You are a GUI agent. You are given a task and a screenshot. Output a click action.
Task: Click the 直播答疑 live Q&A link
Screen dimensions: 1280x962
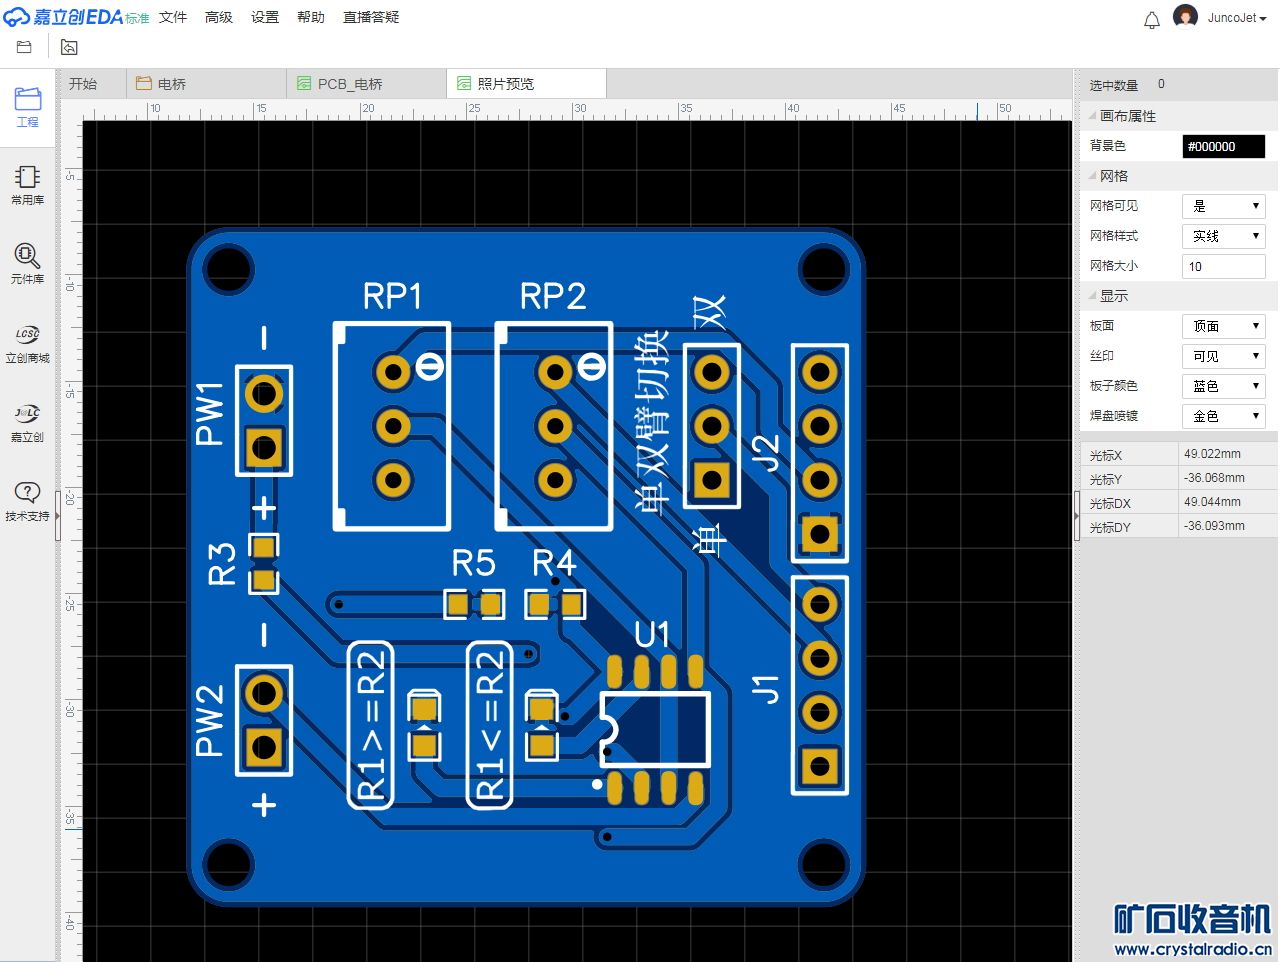click(371, 17)
